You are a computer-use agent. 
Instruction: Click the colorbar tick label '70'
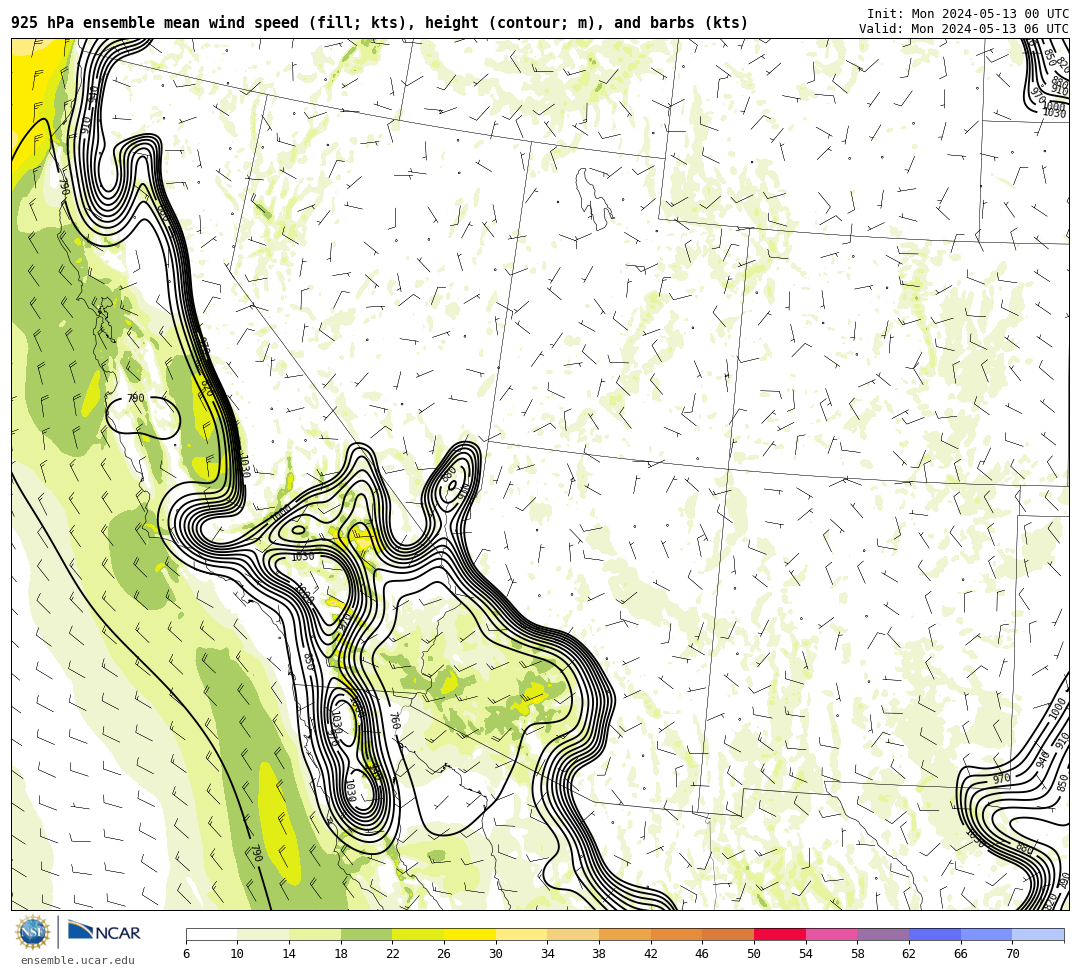click(x=1012, y=954)
